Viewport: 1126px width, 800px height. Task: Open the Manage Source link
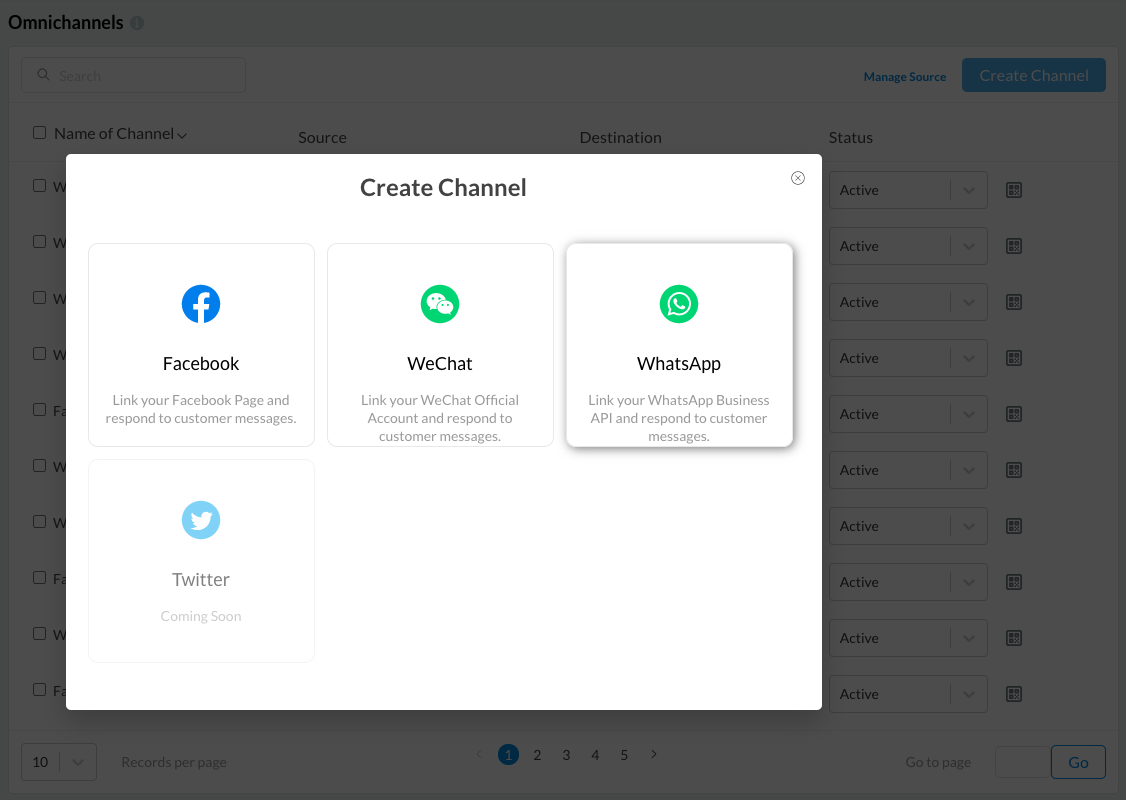(905, 77)
